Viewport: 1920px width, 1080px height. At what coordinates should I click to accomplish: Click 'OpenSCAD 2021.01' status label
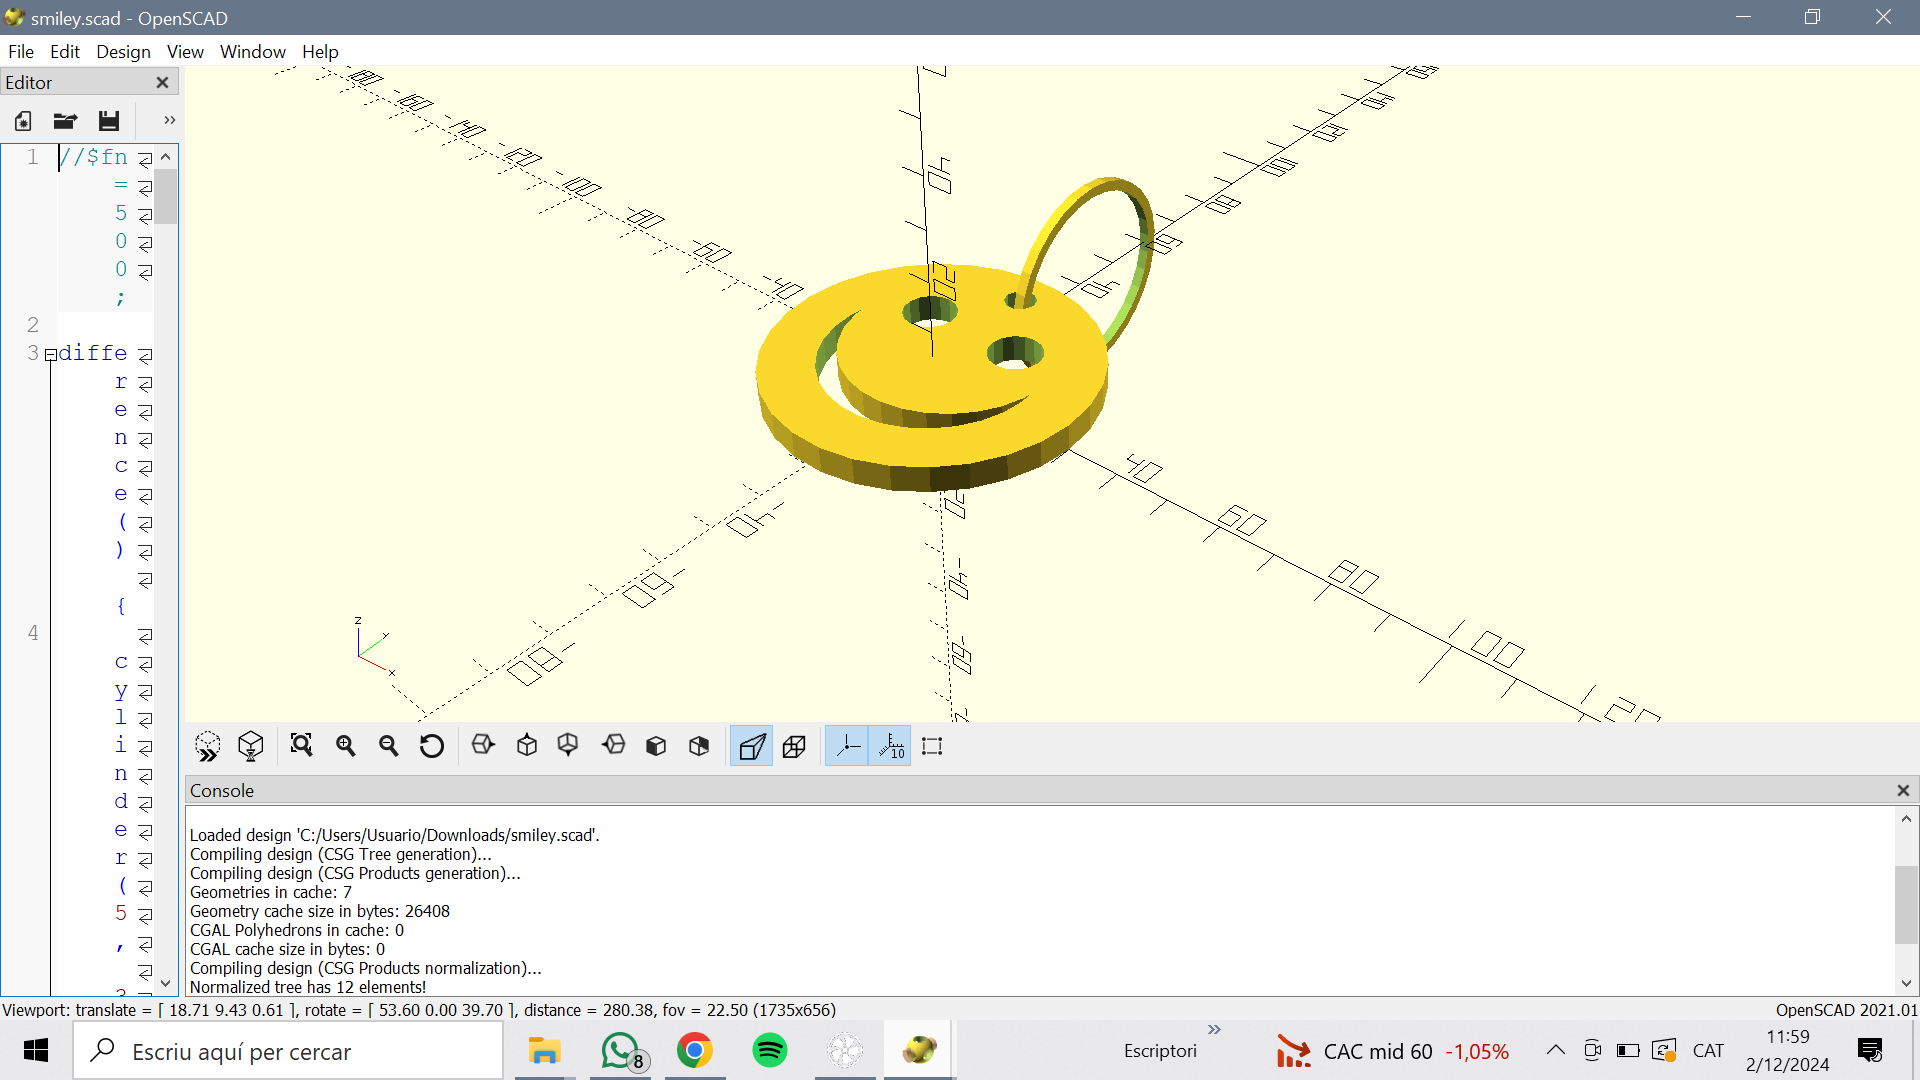click(1846, 1010)
